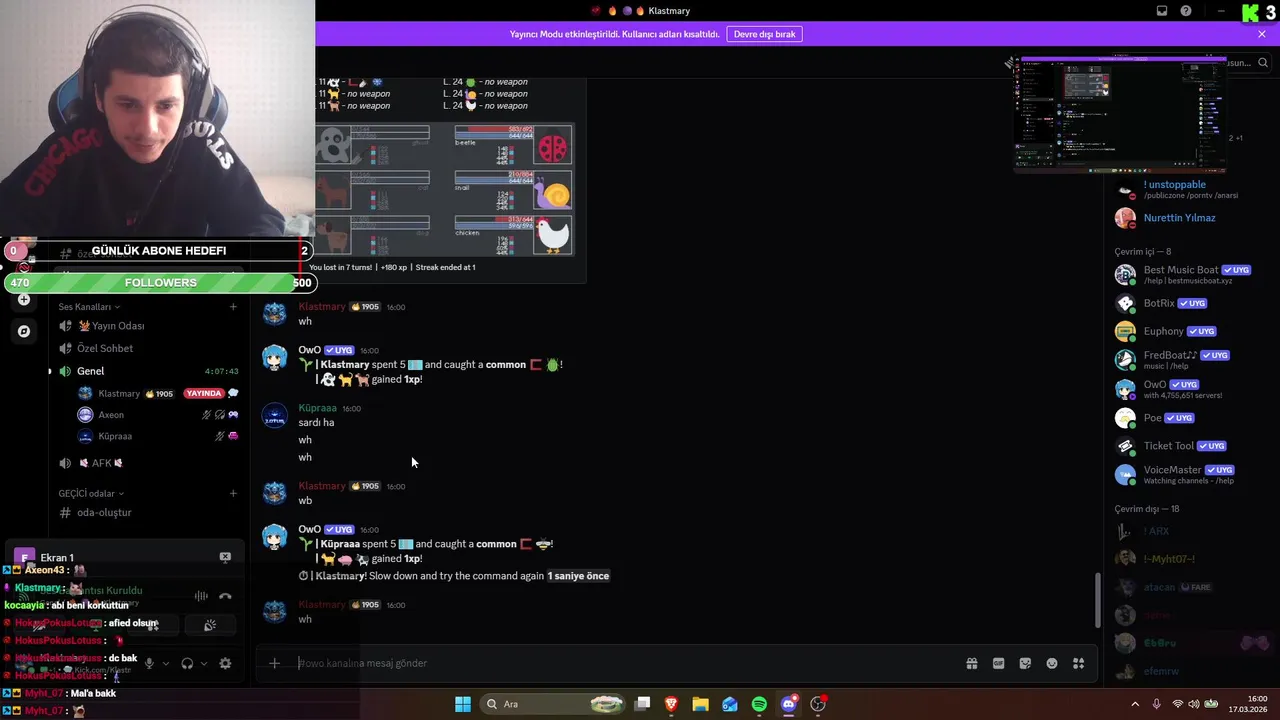Open headphones output device dropdown arrow
This screenshot has height=720, width=1280.
click(x=204, y=663)
